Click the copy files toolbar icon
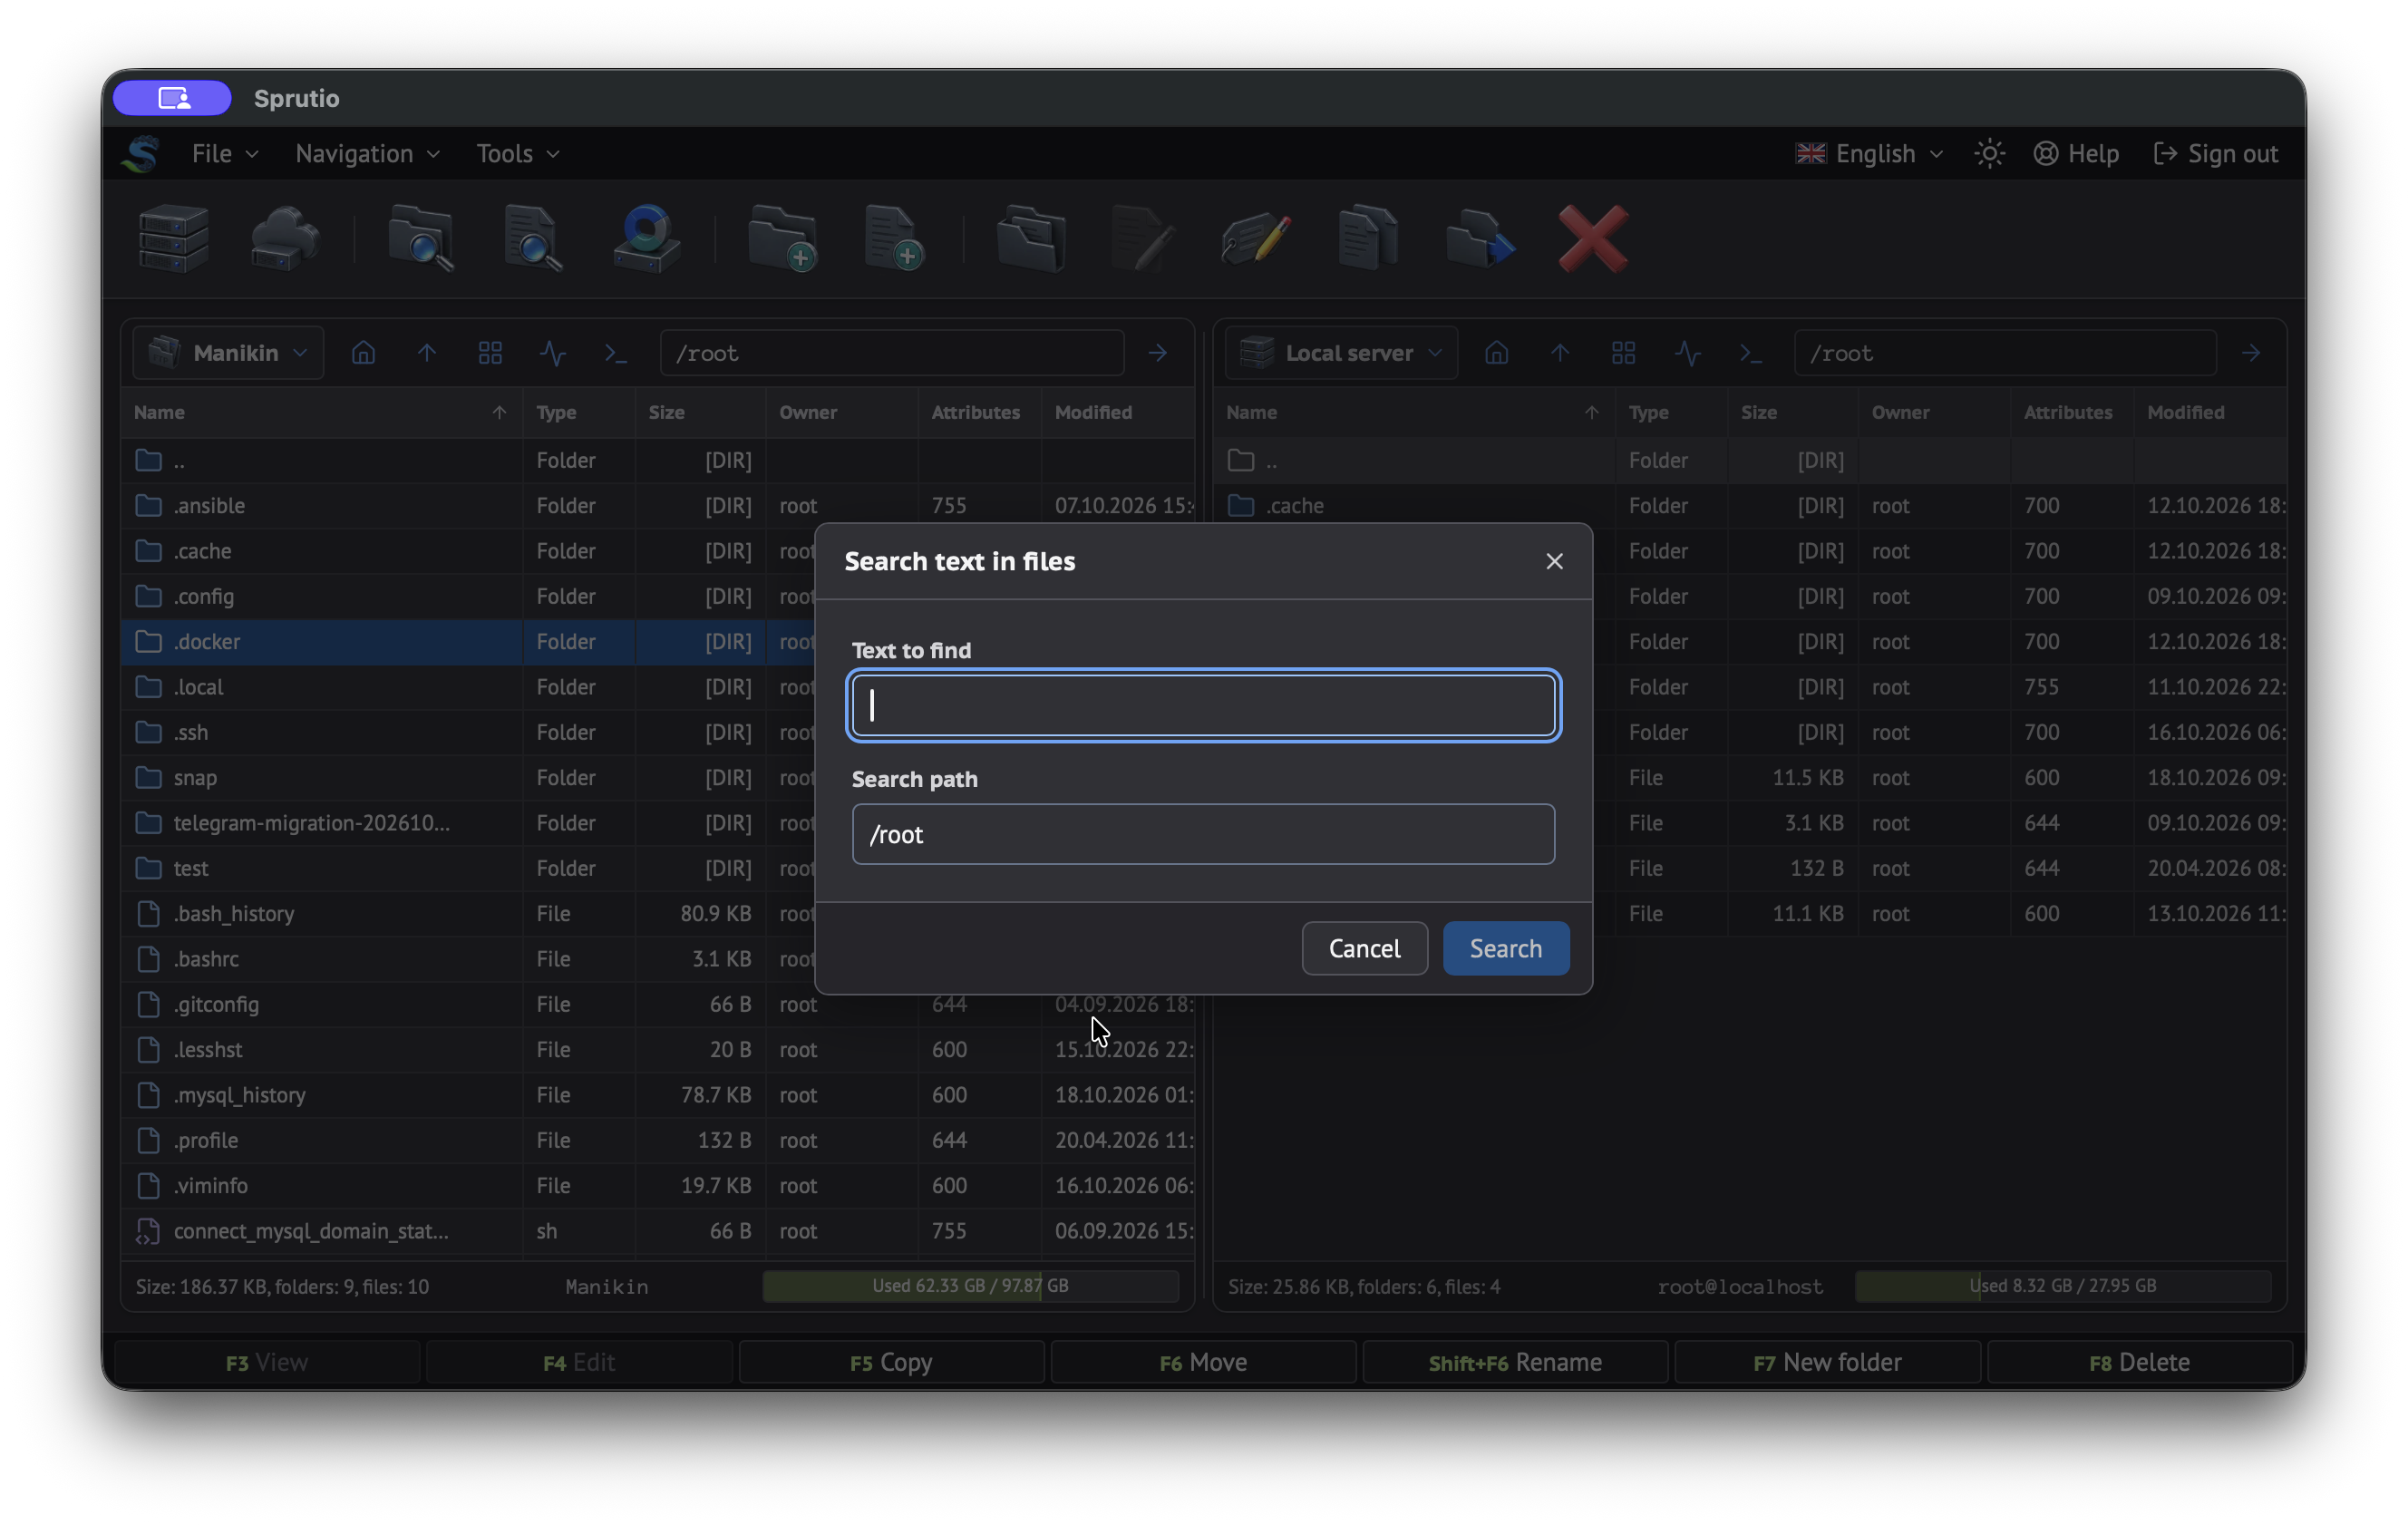 1368,238
